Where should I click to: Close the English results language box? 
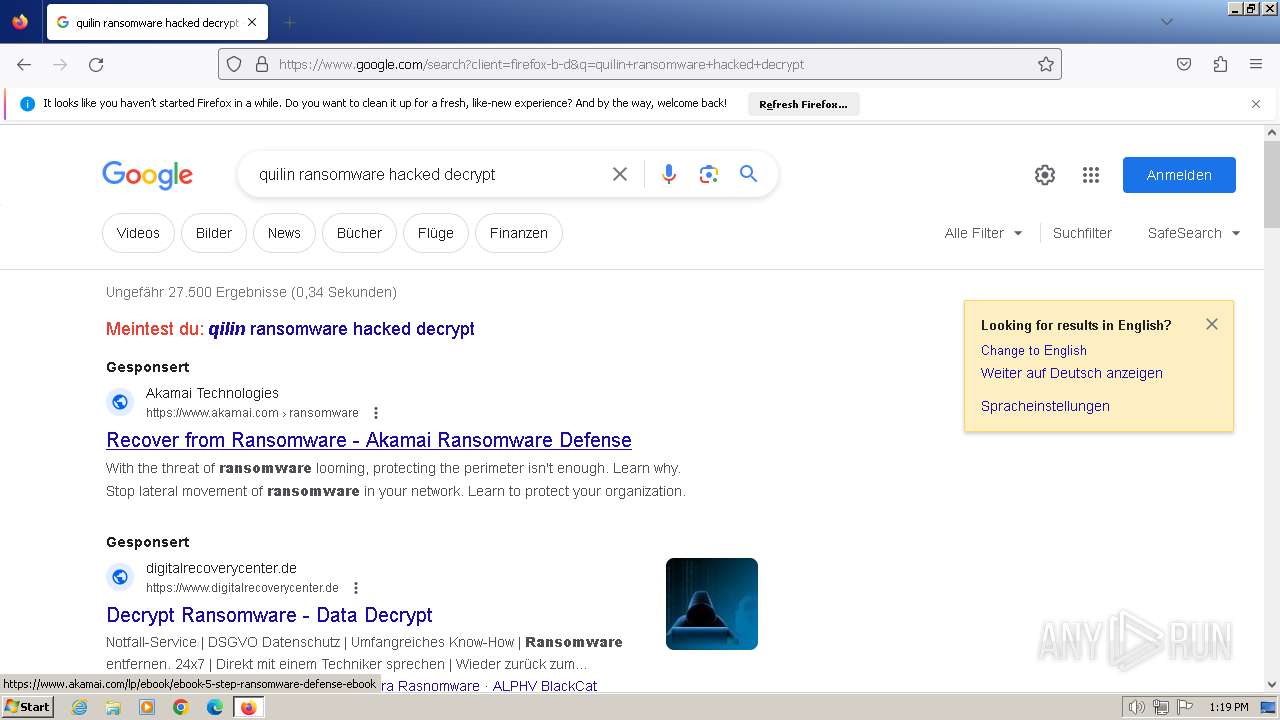[x=1212, y=324]
